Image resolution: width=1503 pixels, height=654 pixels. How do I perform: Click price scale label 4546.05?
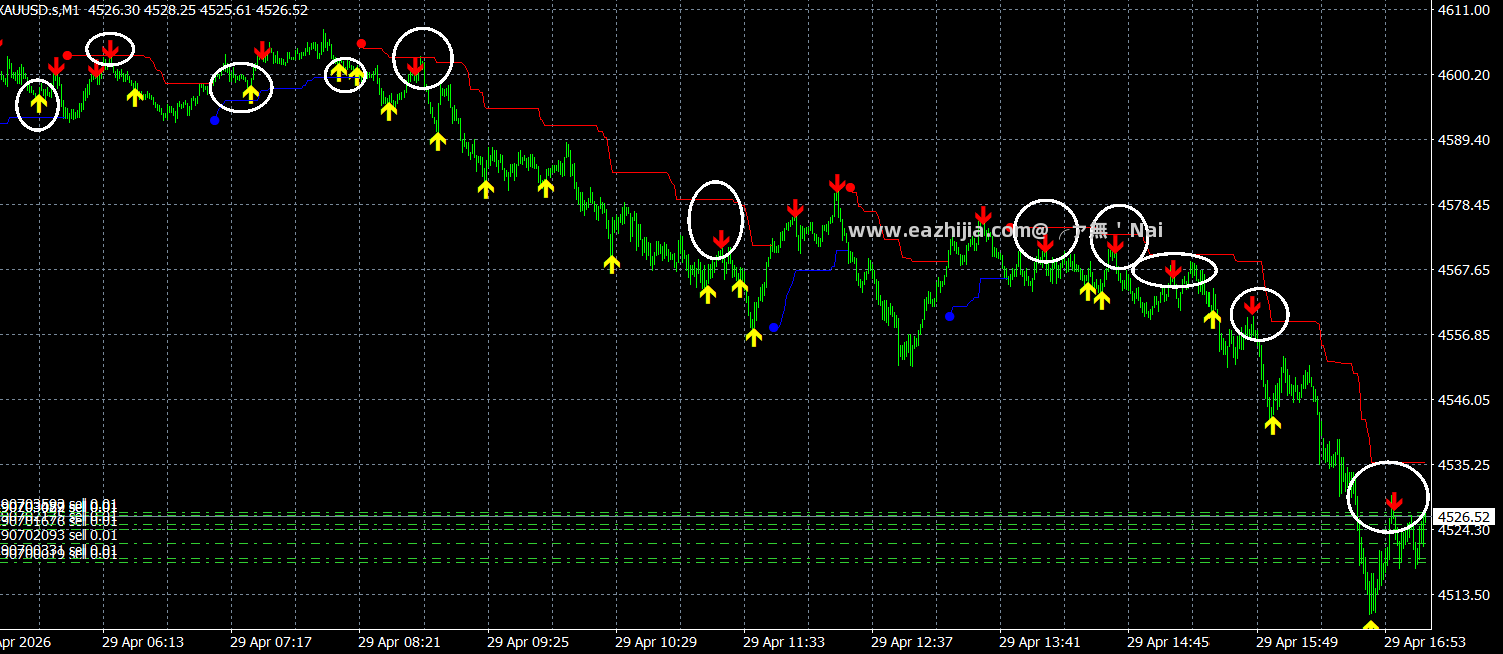tap(1463, 400)
